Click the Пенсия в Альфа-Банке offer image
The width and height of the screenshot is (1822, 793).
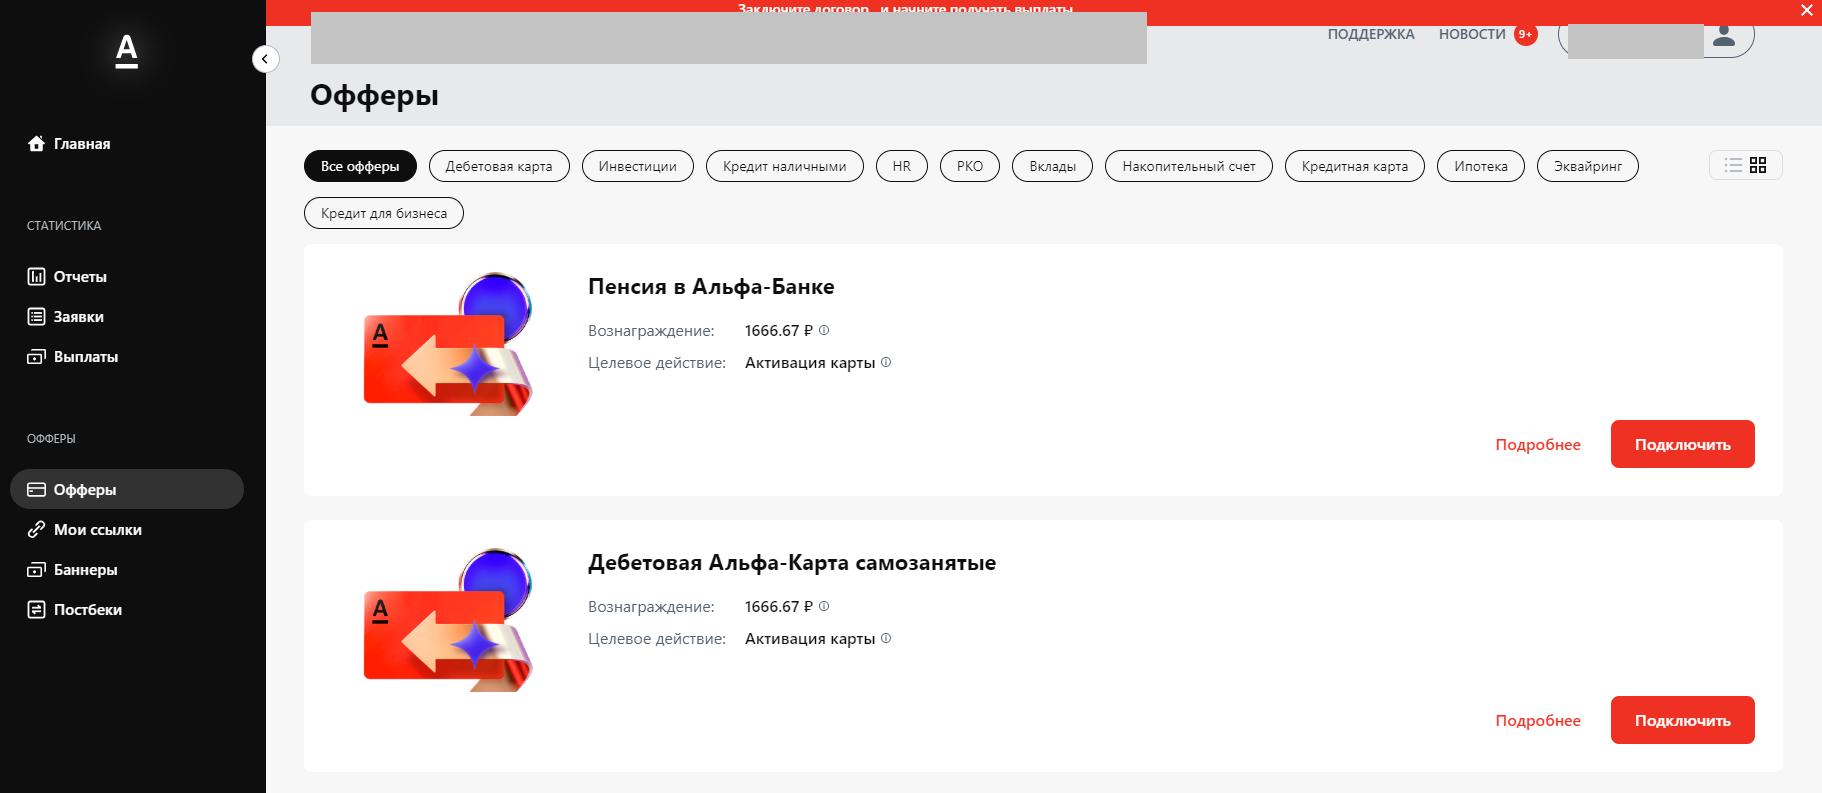[448, 344]
